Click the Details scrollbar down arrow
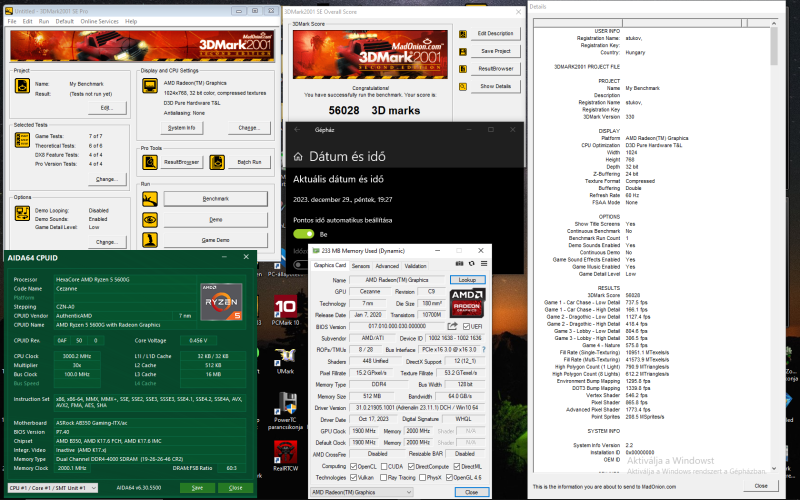The height and width of the screenshot is (500, 800). (x=774, y=468)
